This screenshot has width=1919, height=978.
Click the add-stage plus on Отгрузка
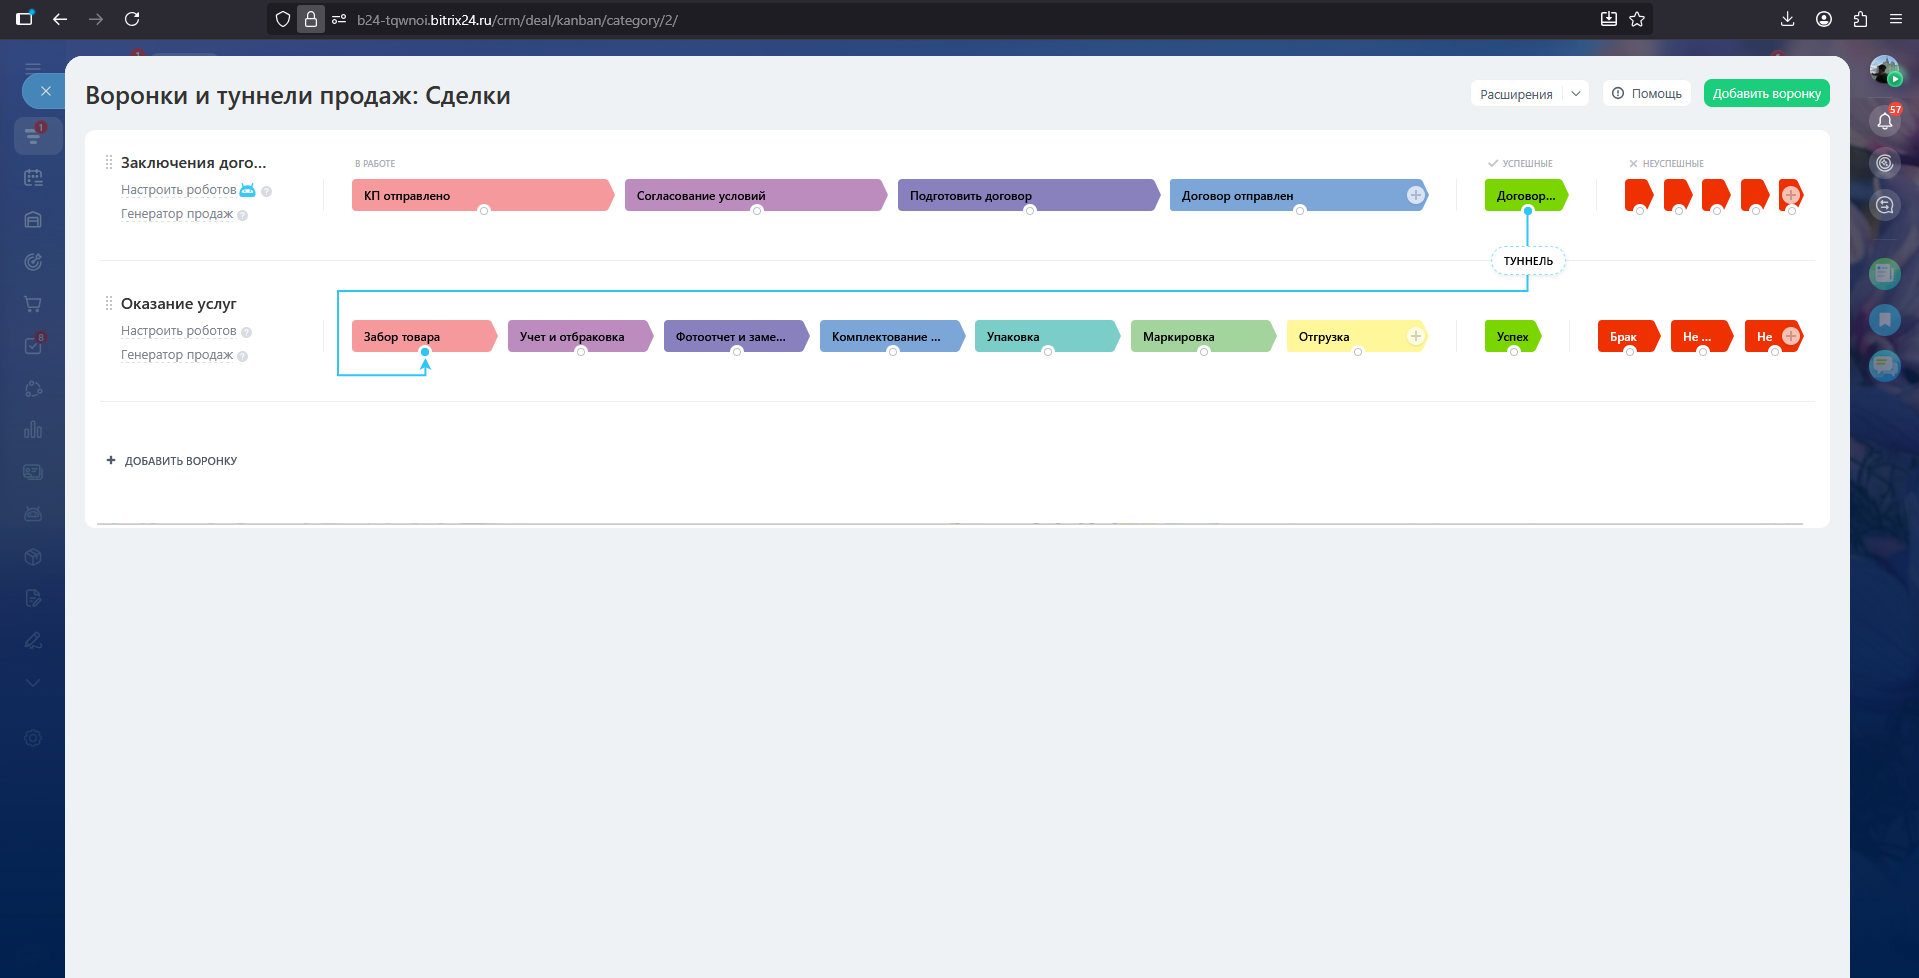1415,336
